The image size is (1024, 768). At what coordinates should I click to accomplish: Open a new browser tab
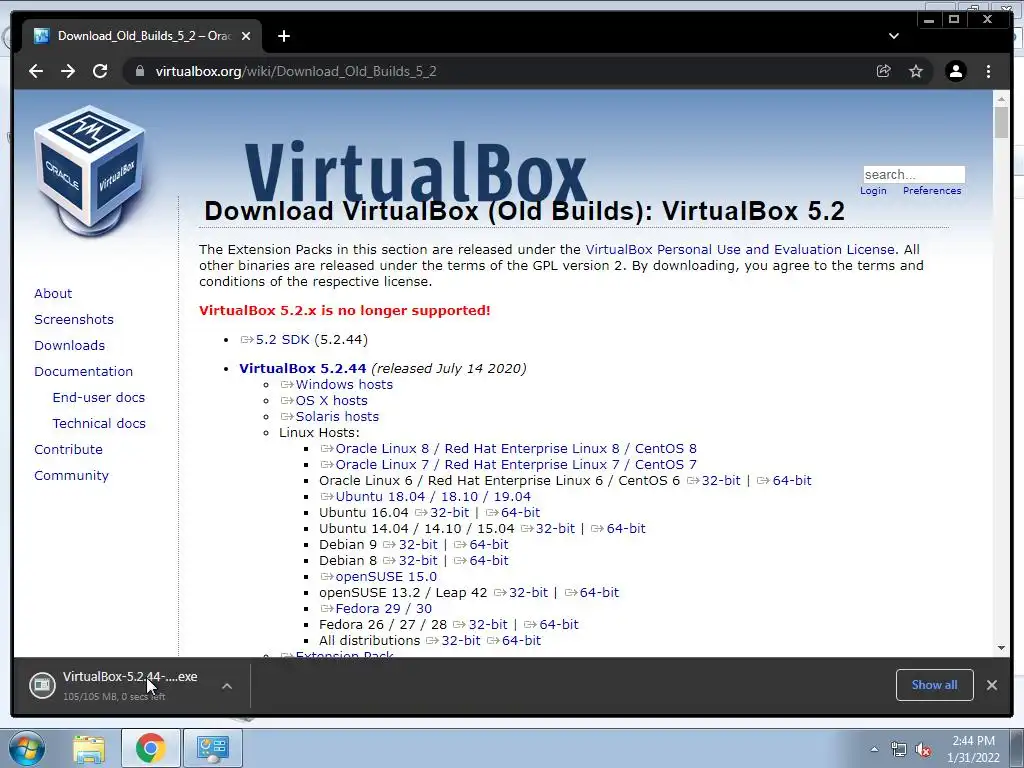coord(283,36)
